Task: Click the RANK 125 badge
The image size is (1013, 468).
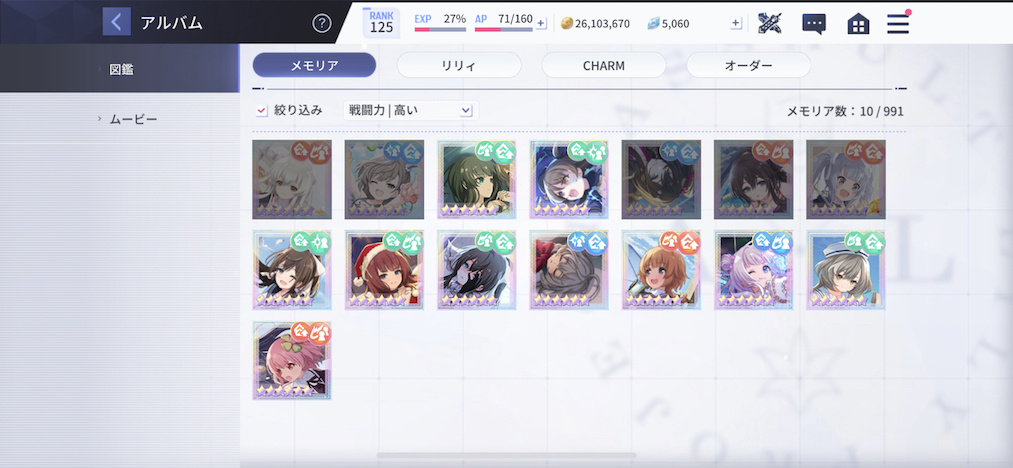Action: point(381,23)
